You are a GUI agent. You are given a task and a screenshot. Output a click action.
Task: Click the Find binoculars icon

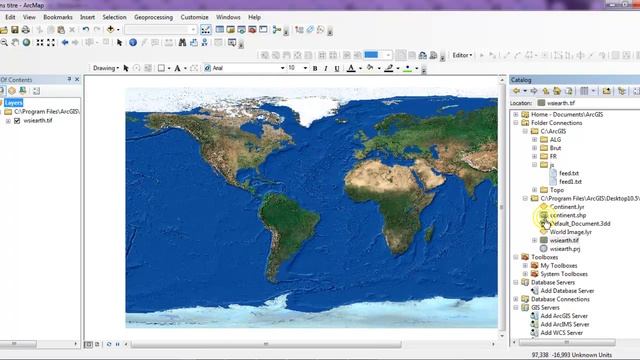pos(182,42)
